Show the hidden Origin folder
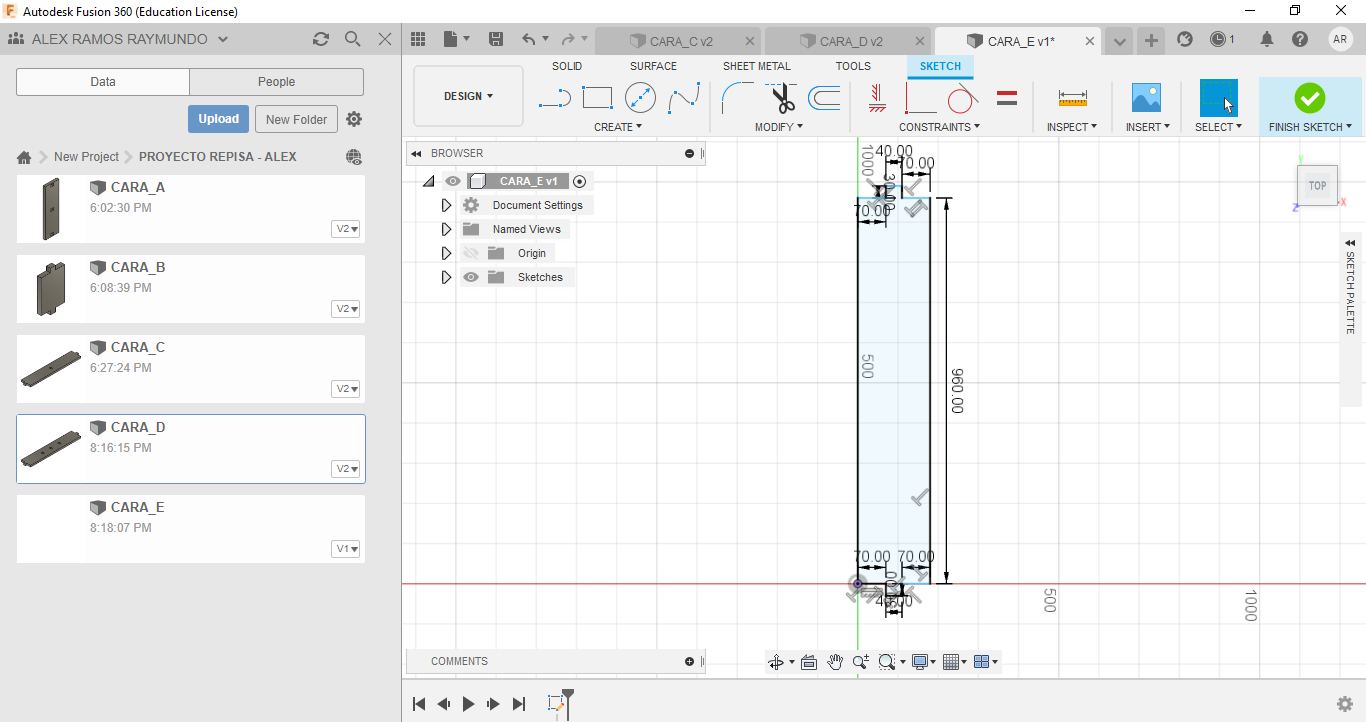 click(471, 253)
